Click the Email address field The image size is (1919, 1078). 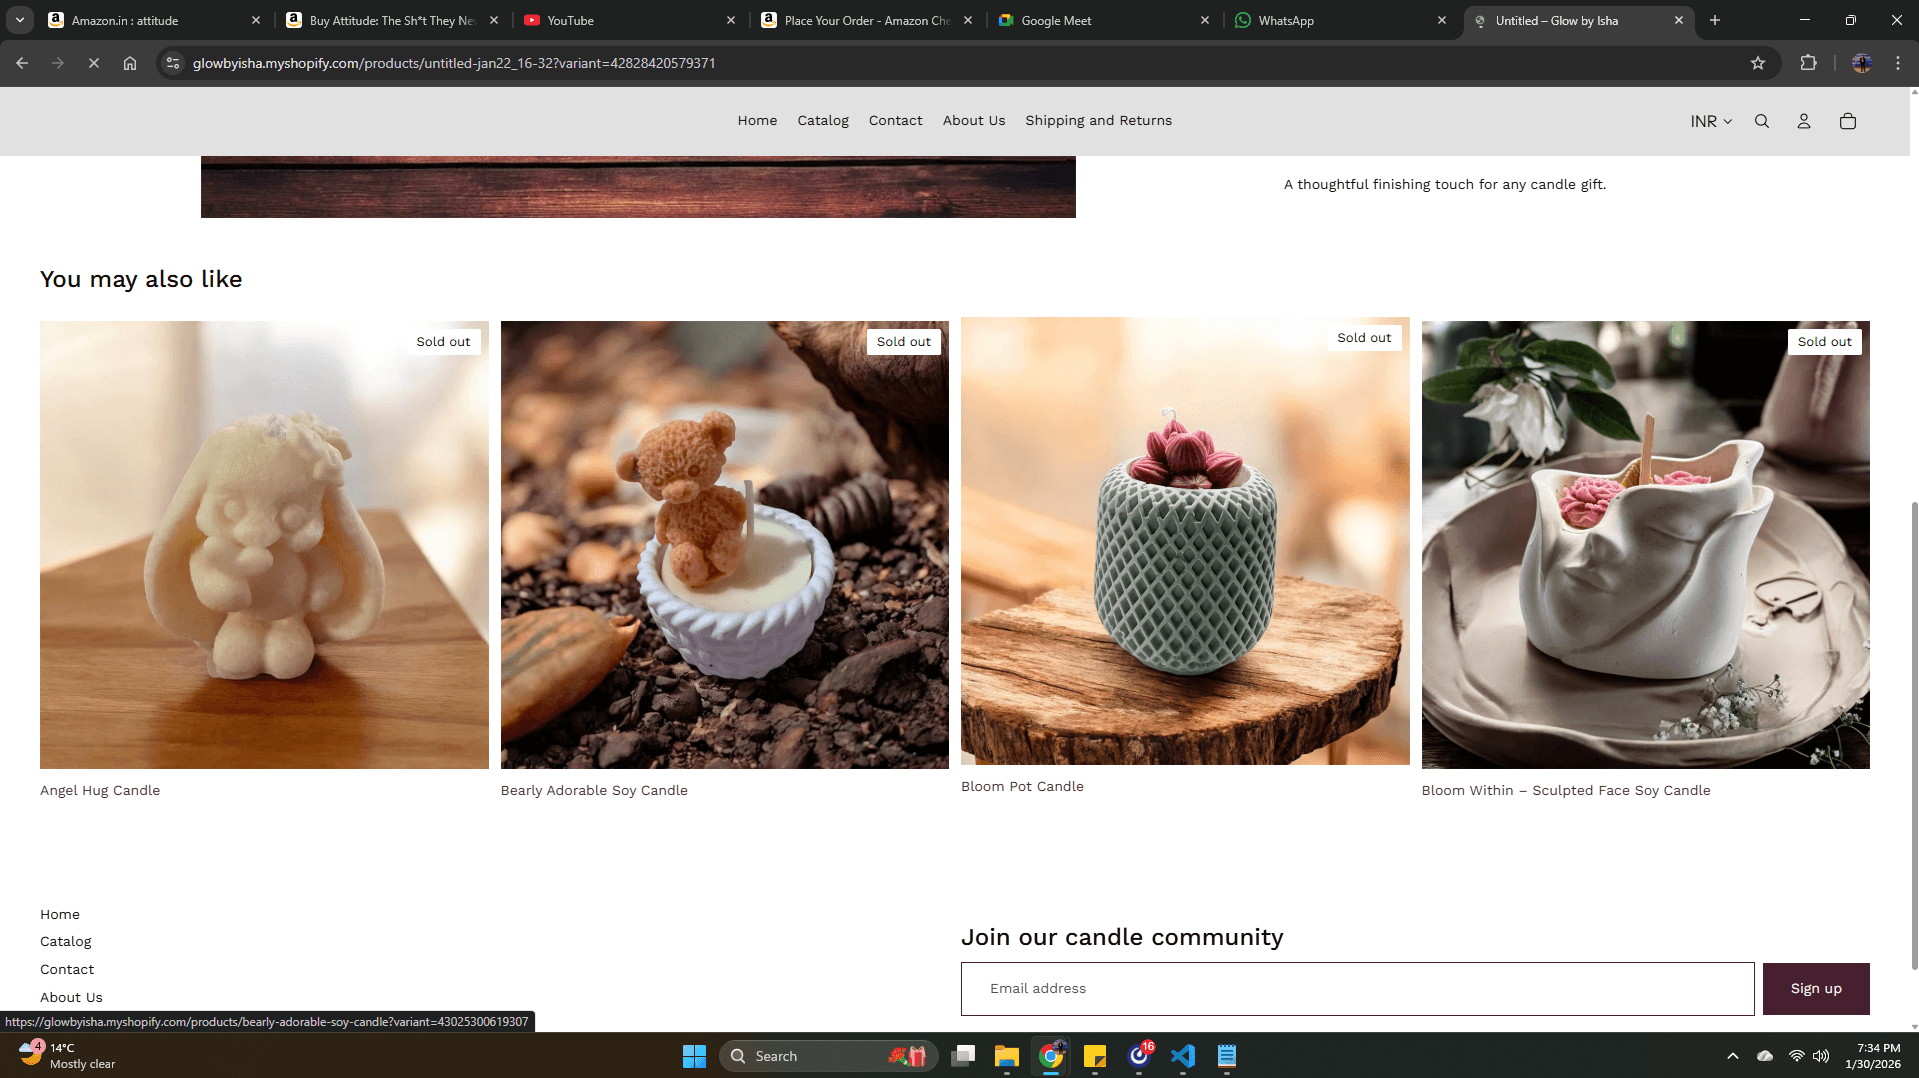click(x=1358, y=989)
